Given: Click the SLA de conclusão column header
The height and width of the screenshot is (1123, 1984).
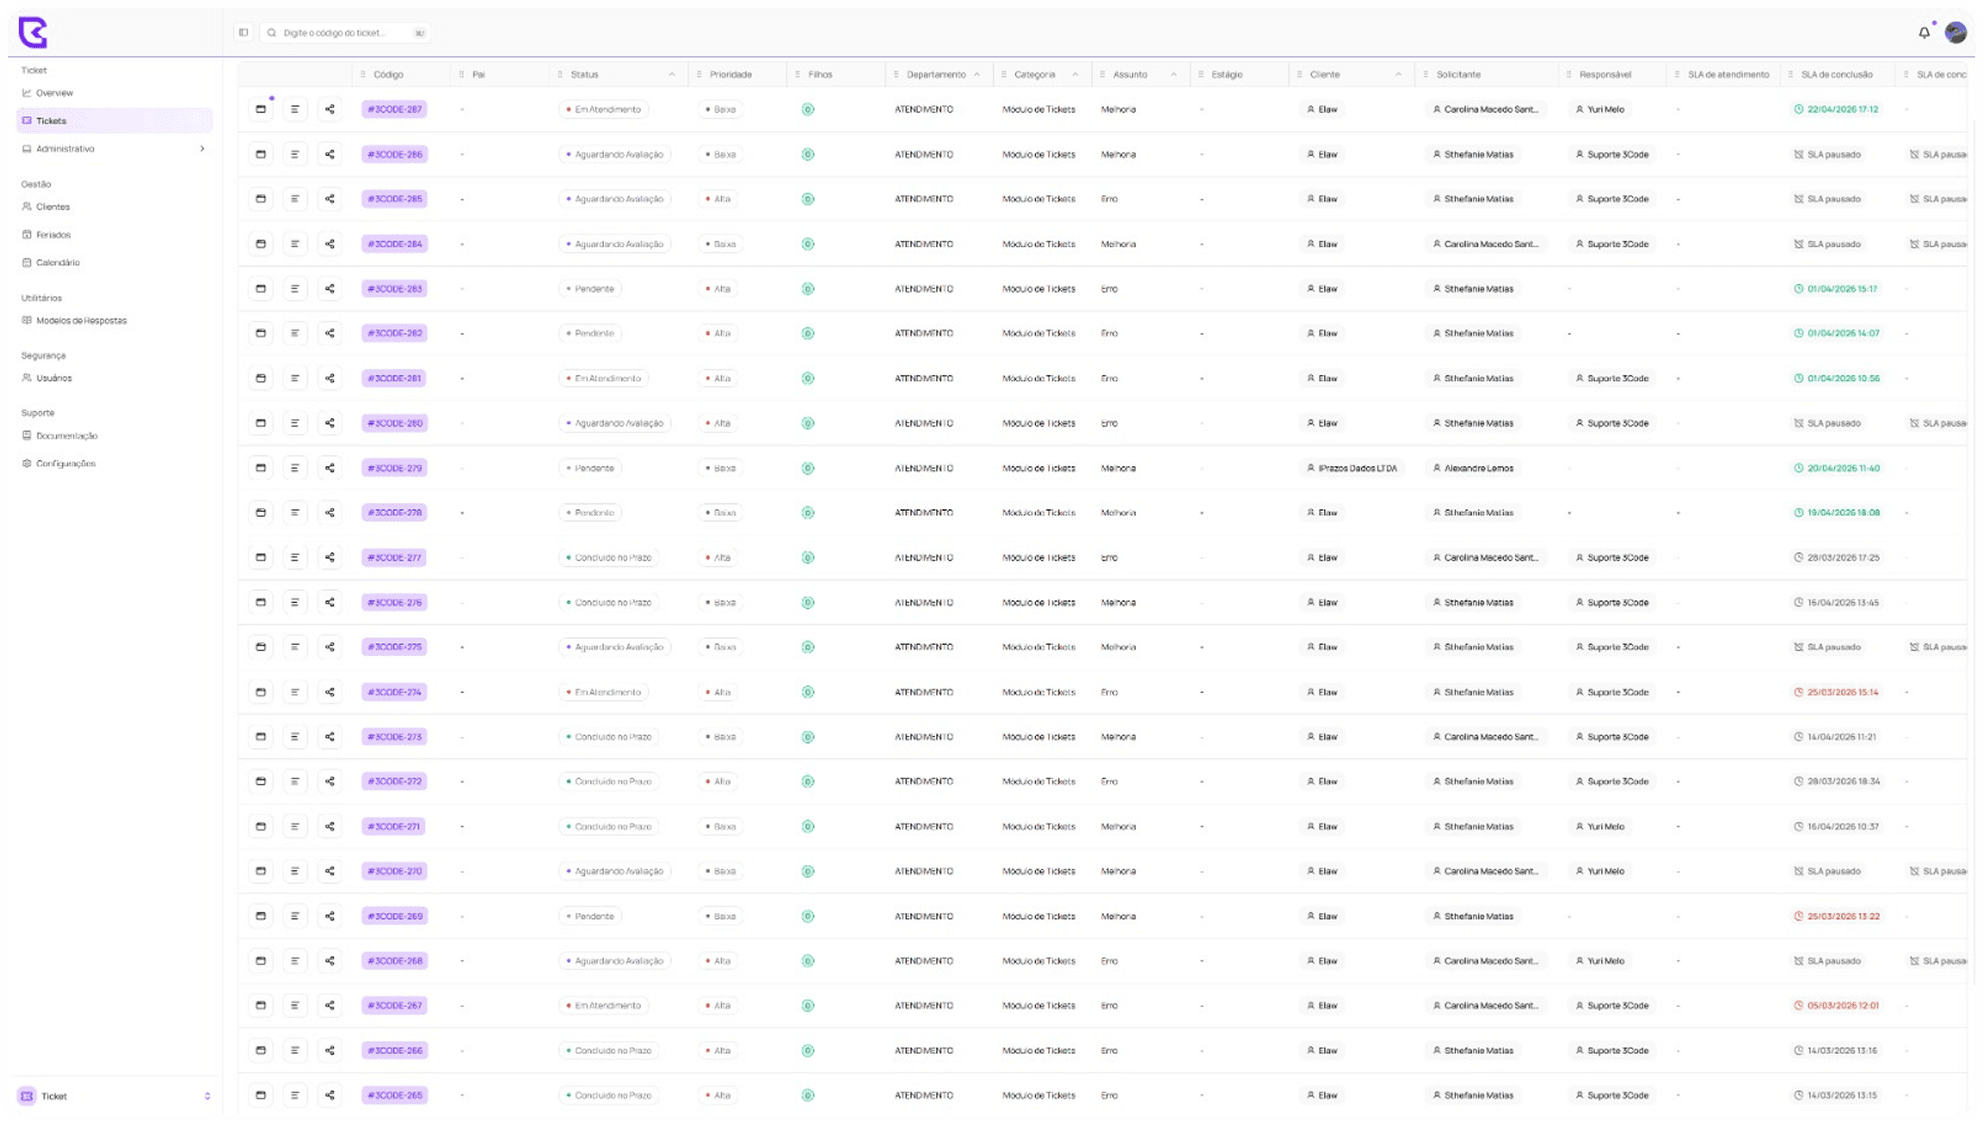Looking at the screenshot, I should pyautogui.click(x=1836, y=74).
